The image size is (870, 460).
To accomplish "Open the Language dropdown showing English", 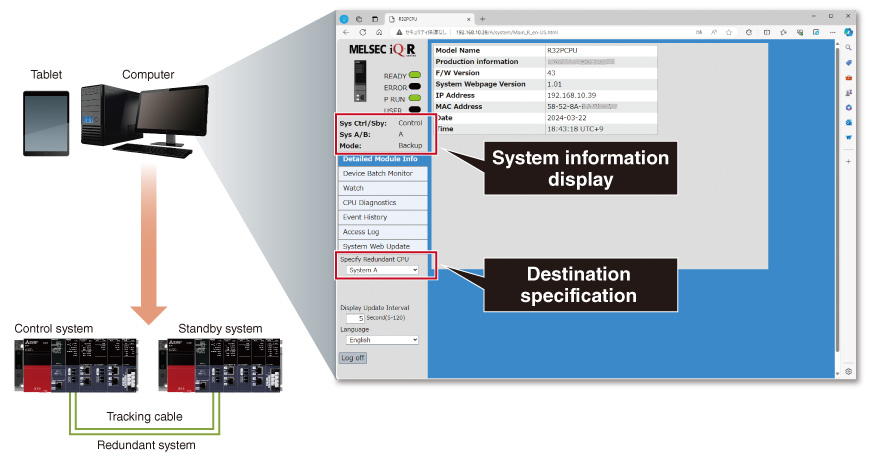I will point(382,340).
